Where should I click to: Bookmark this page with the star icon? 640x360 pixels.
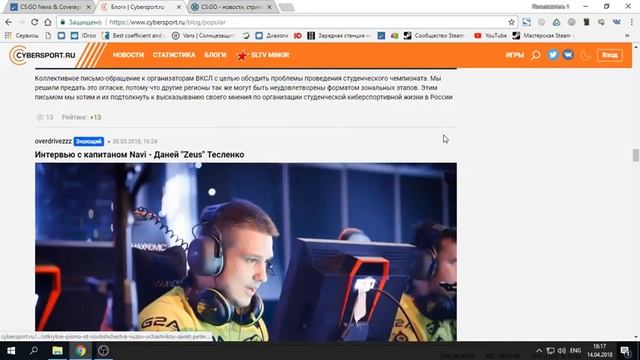(511, 22)
